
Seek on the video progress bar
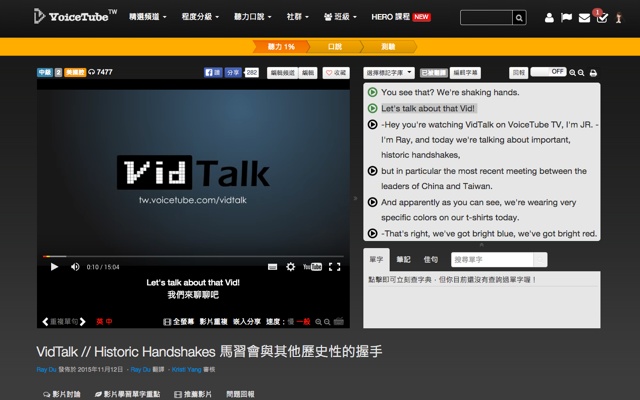[x=193, y=256]
